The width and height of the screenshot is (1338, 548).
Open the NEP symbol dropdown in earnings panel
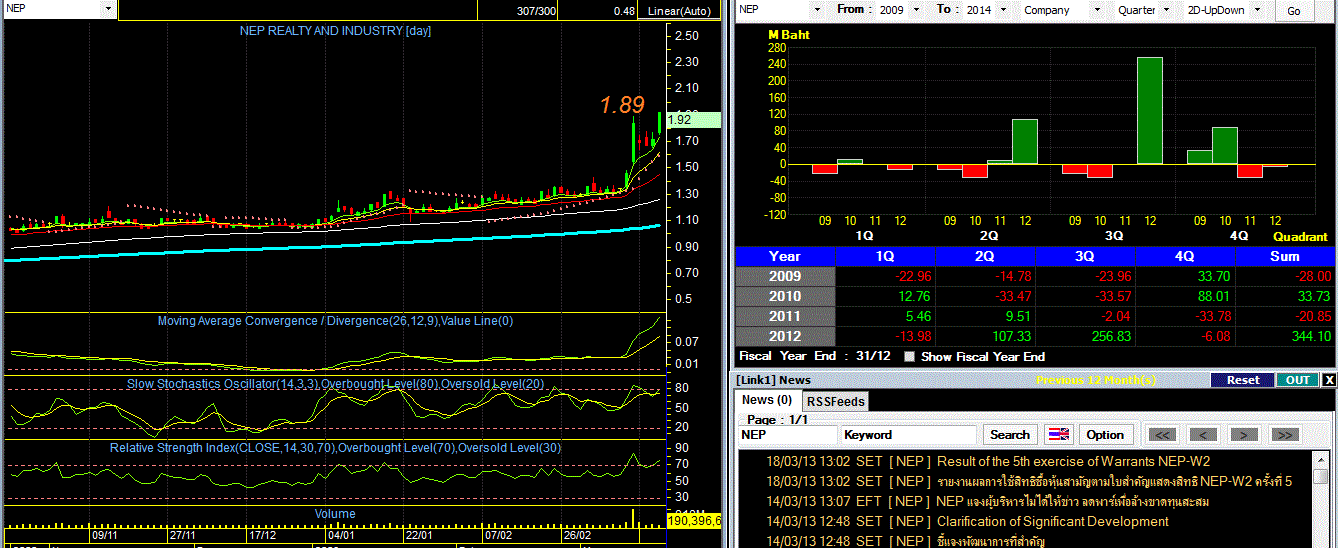pos(817,10)
